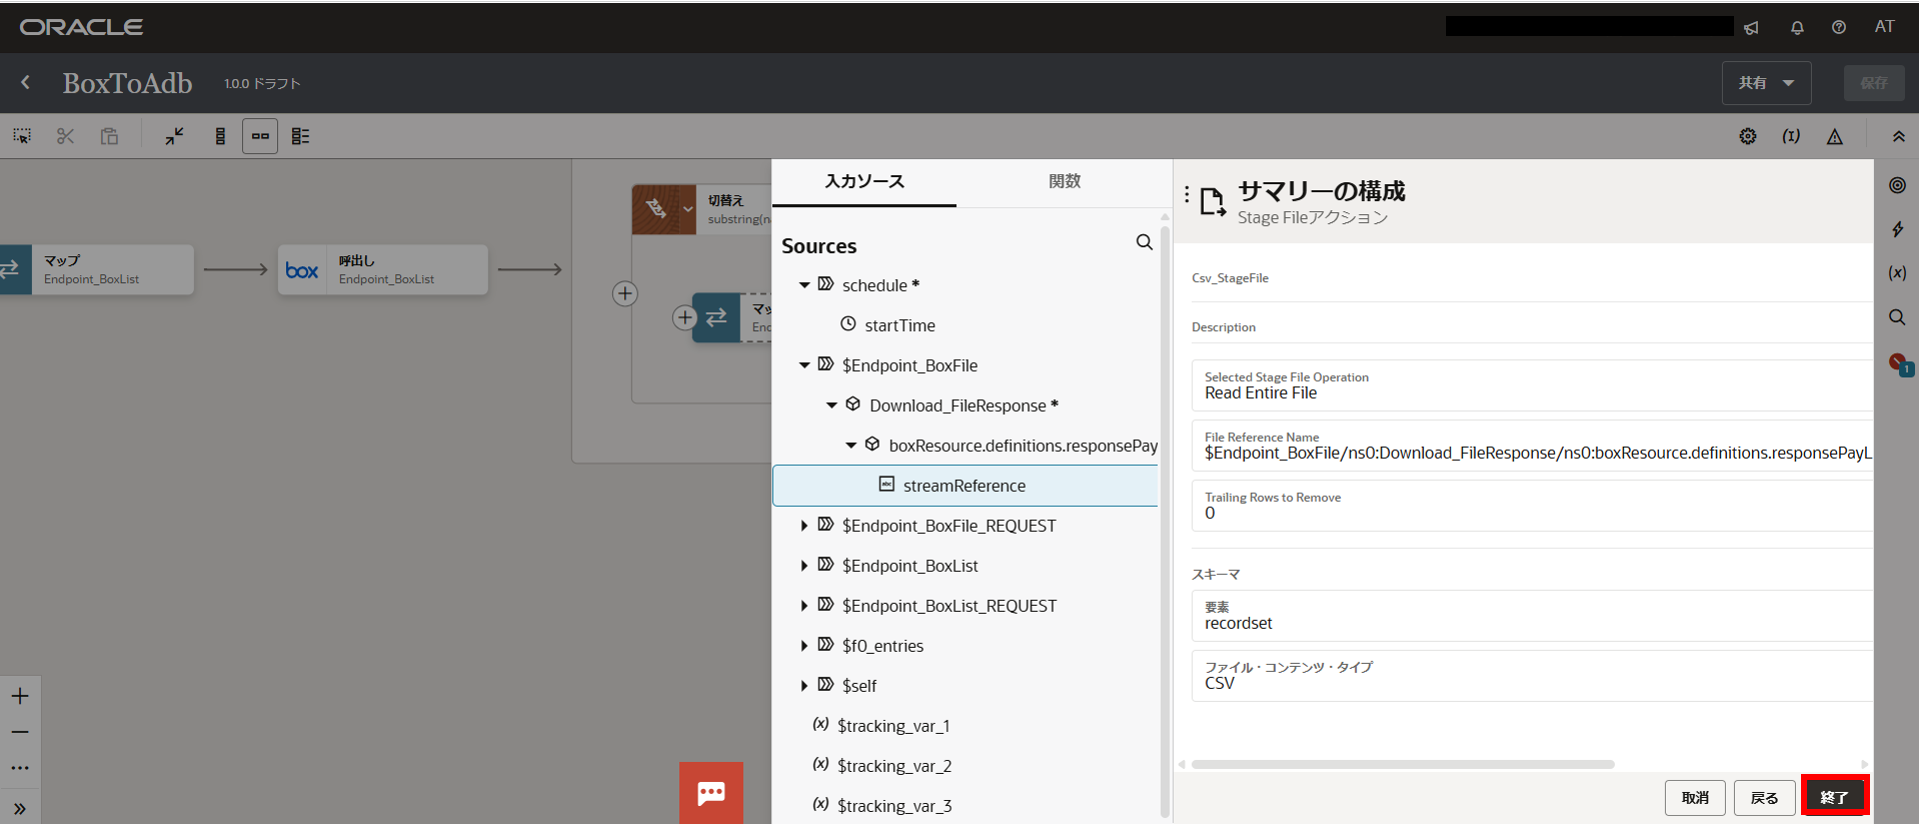Open the (I) business identifiers icon
Screen dimensions: 1919x826
click(x=1791, y=136)
